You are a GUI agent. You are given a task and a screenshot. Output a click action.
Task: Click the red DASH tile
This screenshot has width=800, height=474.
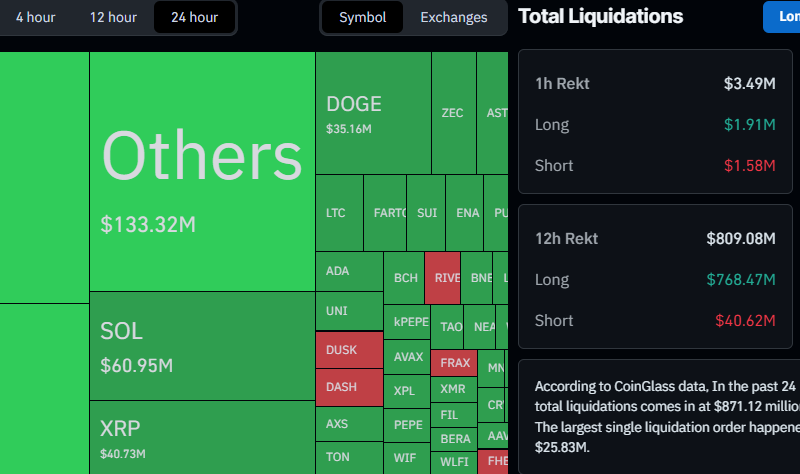tap(348, 387)
